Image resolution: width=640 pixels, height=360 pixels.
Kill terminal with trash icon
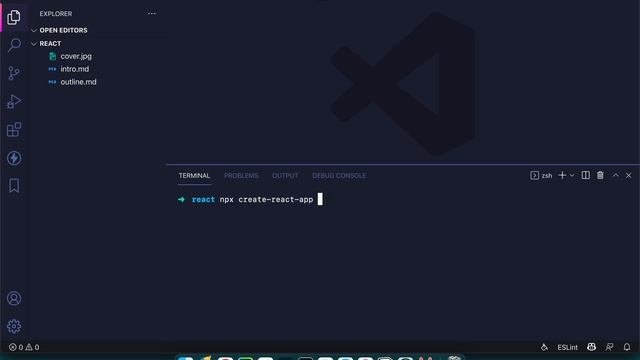pos(600,175)
